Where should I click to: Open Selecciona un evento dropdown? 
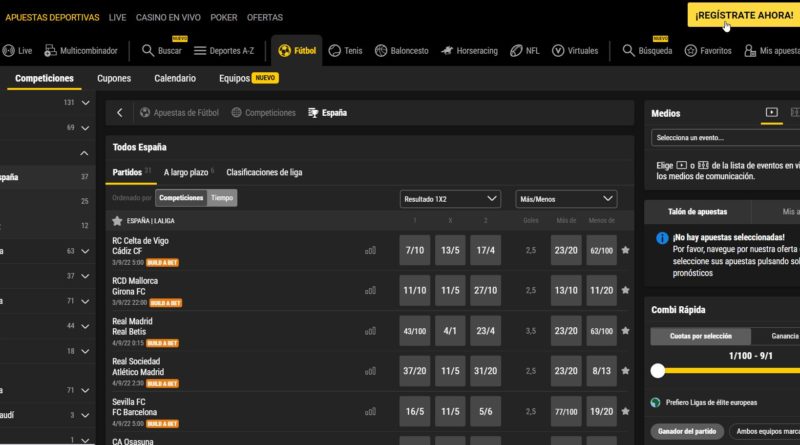pos(726,138)
